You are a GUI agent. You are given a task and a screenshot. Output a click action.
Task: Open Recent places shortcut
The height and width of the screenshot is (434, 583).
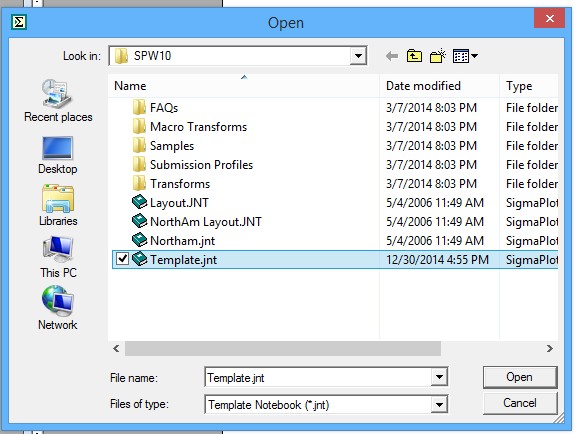(x=58, y=101)
